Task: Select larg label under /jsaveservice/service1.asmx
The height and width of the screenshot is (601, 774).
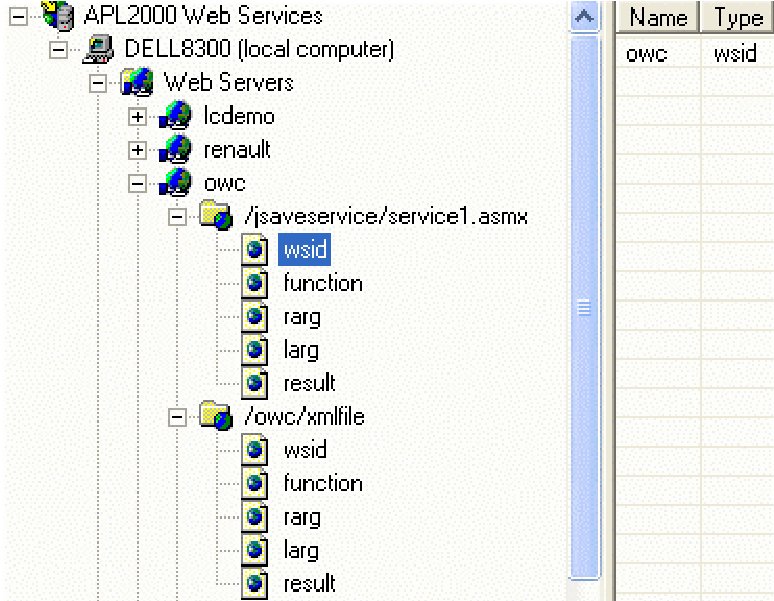Action: click(301, 351)
